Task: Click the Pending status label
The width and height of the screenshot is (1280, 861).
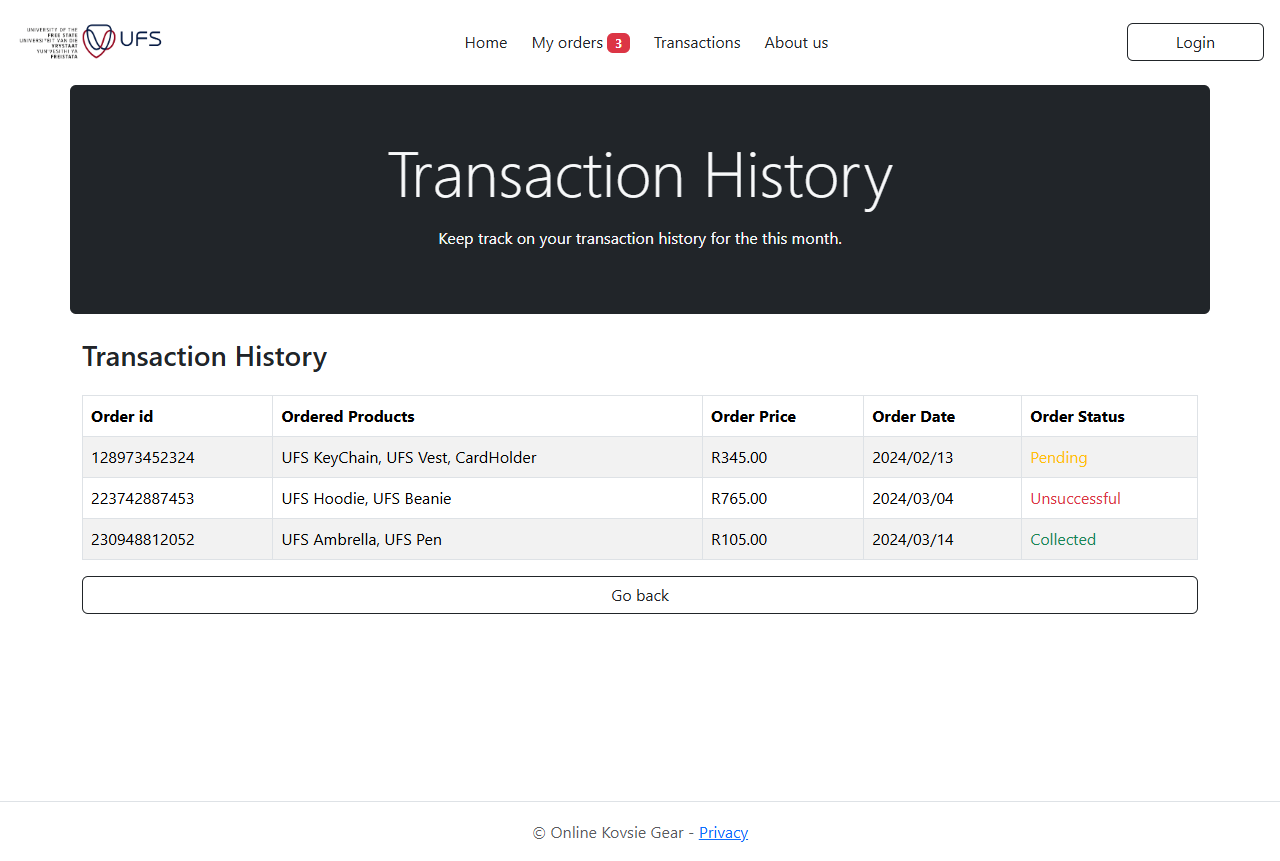Action: 1058,457
